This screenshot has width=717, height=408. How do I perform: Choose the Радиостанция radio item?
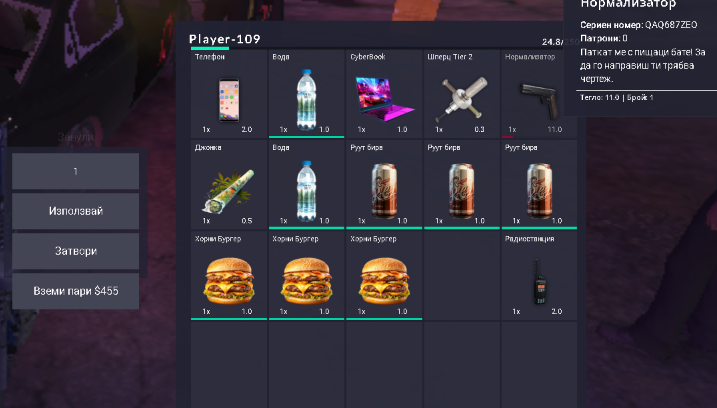tap(539, 276)
